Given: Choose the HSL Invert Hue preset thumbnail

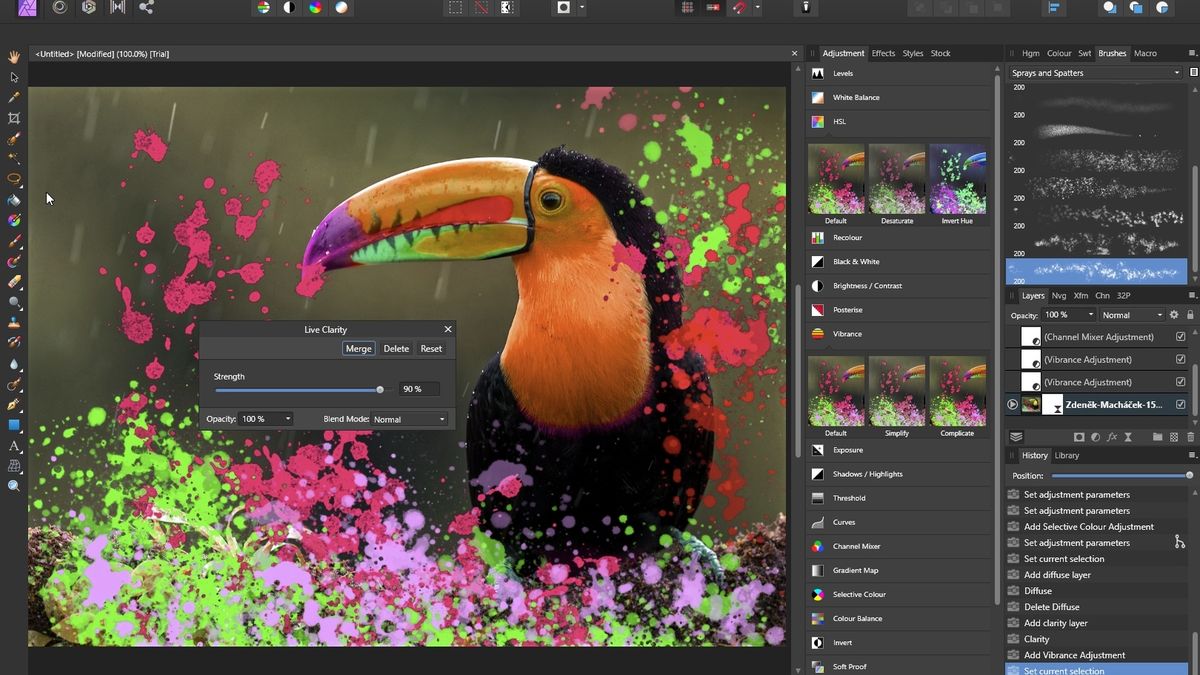Looking at the screenshot, I should click(x=957, y=179).
